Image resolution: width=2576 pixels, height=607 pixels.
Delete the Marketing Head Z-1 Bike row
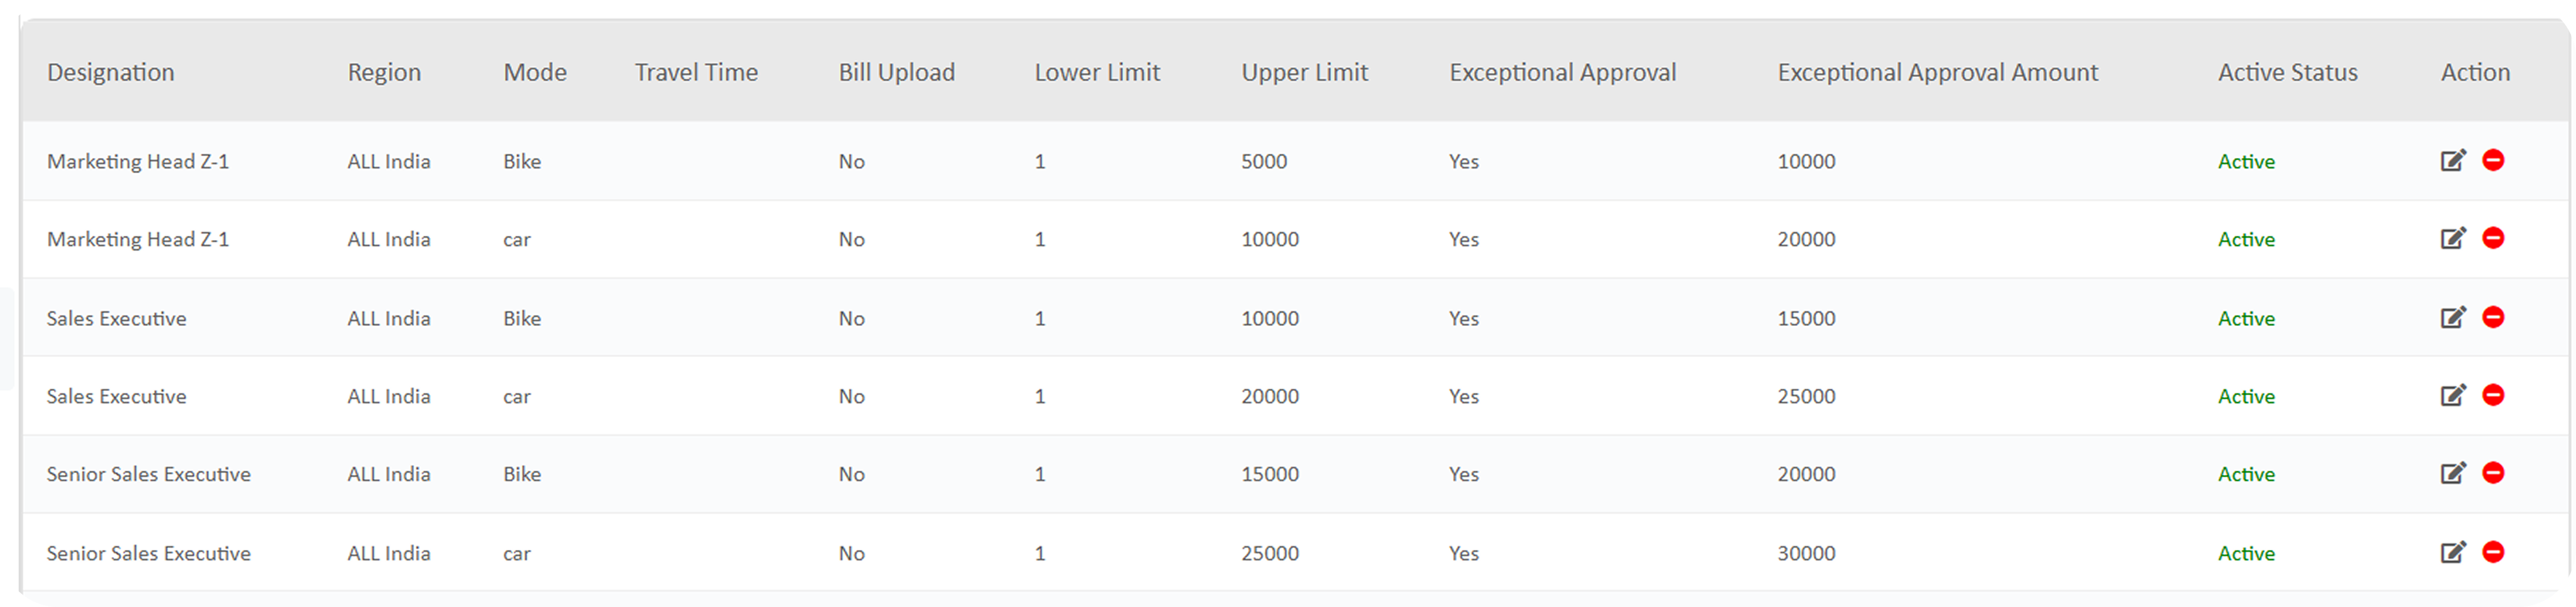tap(2493, 160)
